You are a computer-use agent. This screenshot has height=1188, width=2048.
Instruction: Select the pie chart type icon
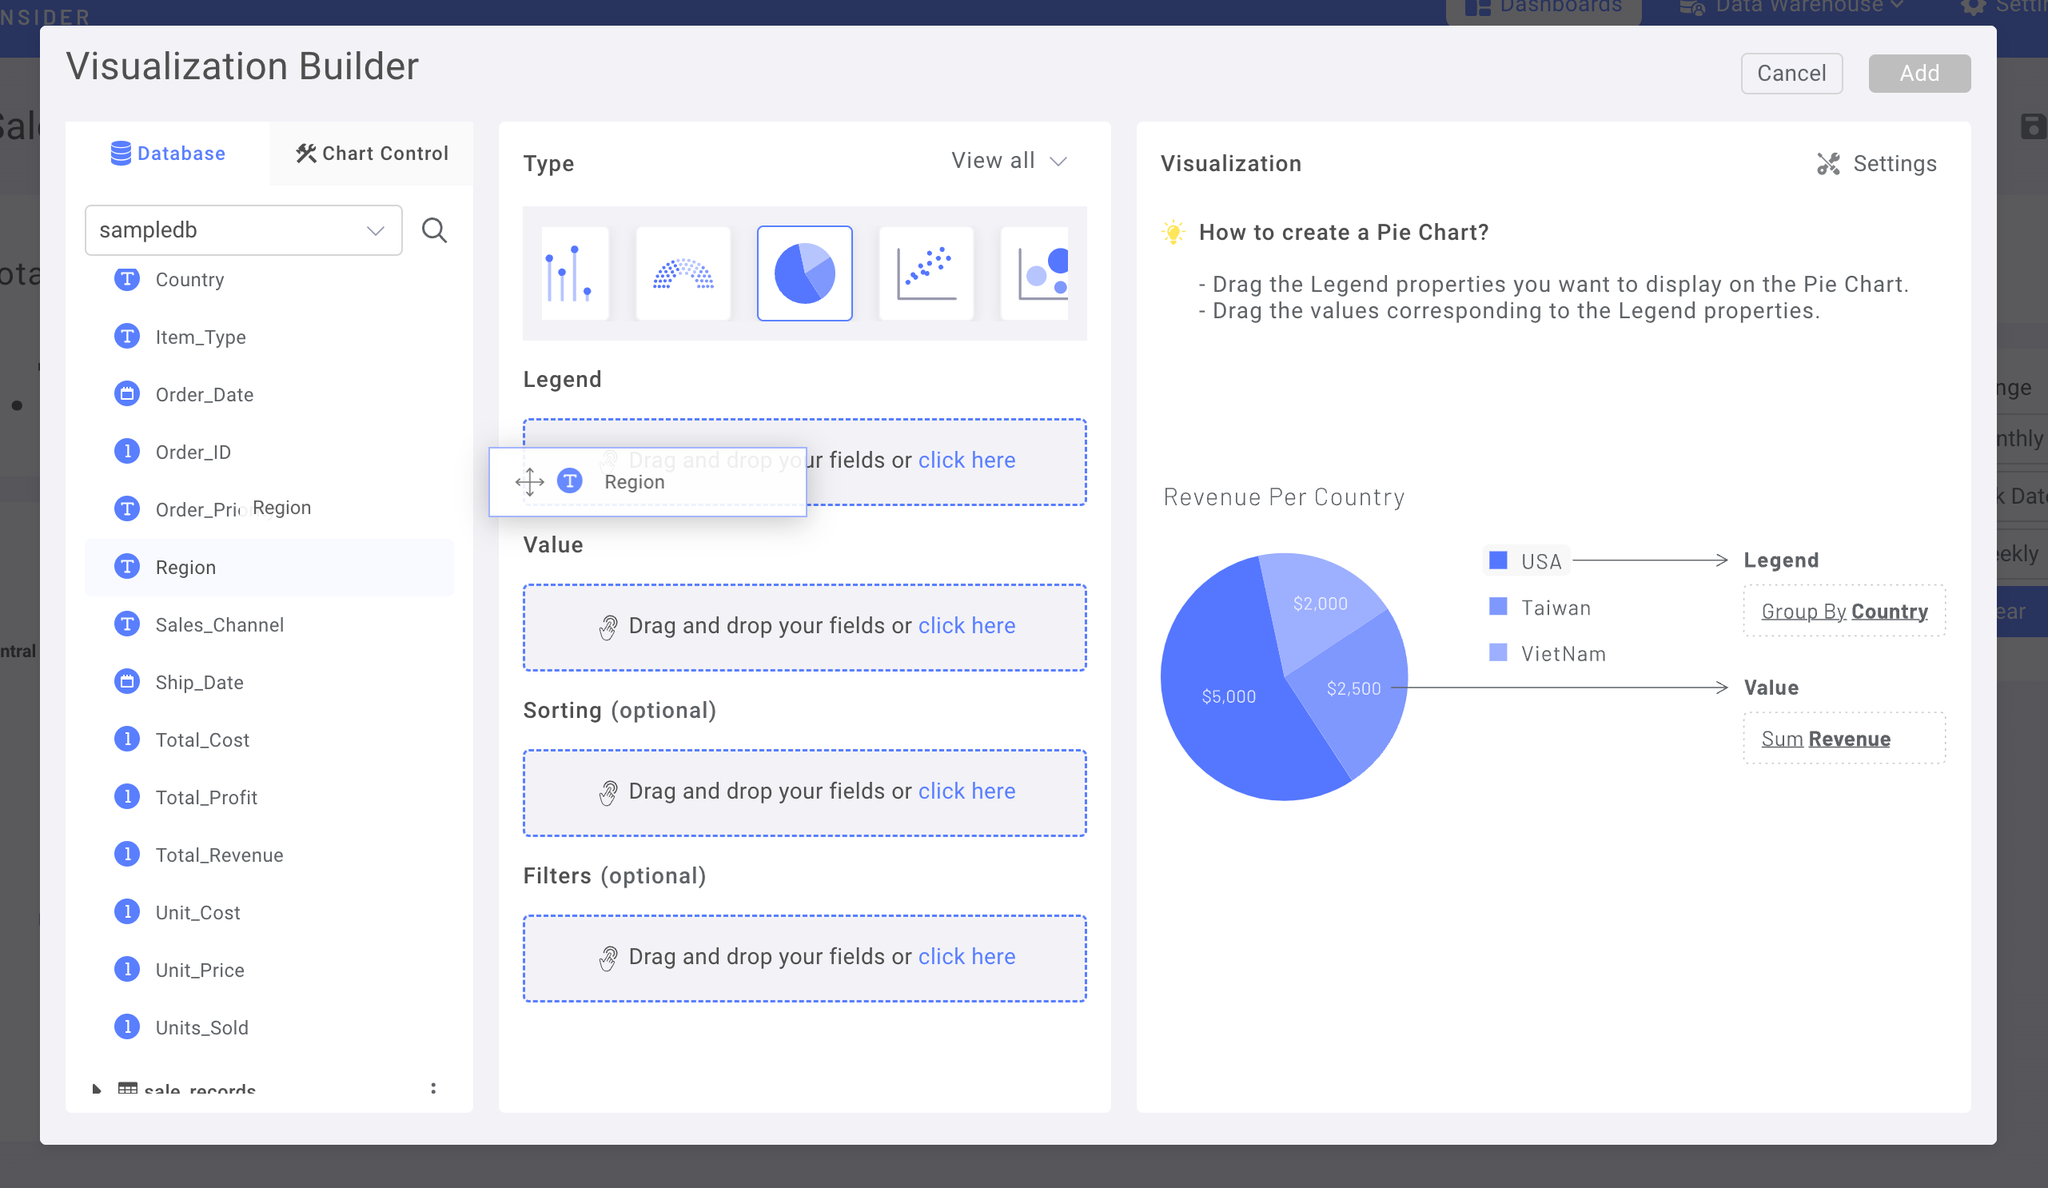coord(805,273)
